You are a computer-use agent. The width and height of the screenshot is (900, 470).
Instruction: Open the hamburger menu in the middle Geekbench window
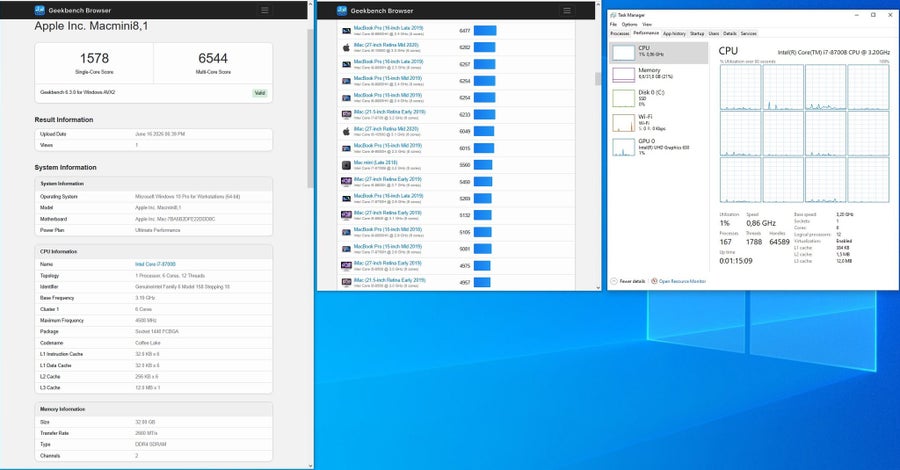[567, 10]
